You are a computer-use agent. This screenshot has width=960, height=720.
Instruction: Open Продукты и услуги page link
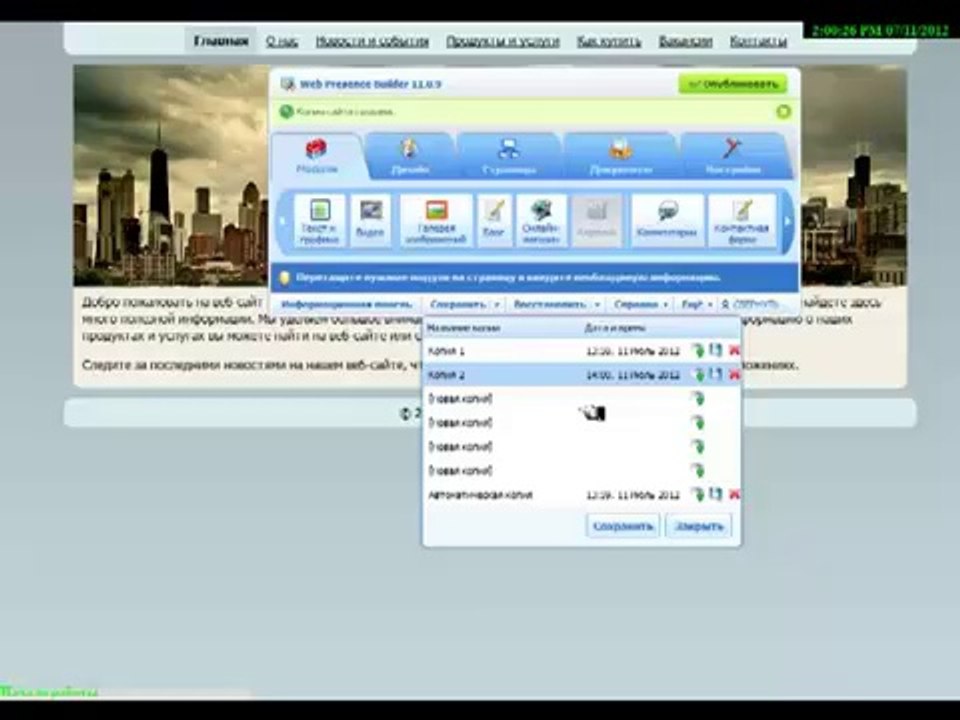[503, 42]
